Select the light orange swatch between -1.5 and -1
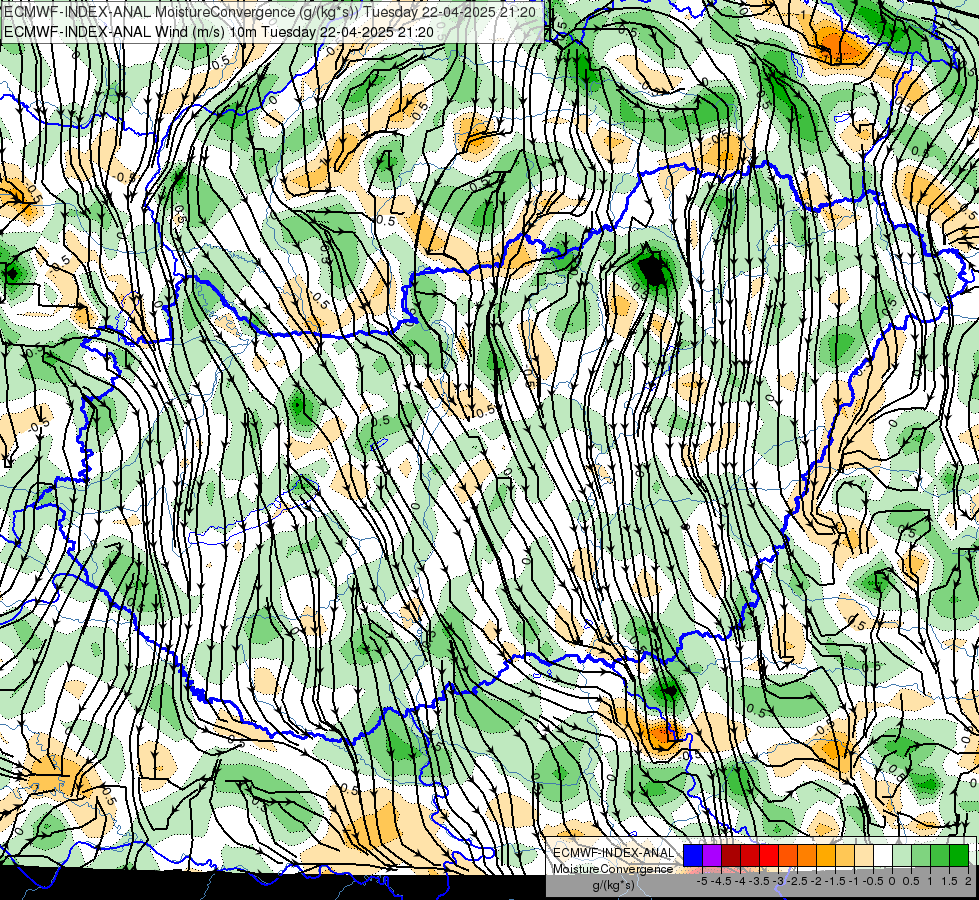The height and width of the screenshot is (900, 979). click(845, 856)
